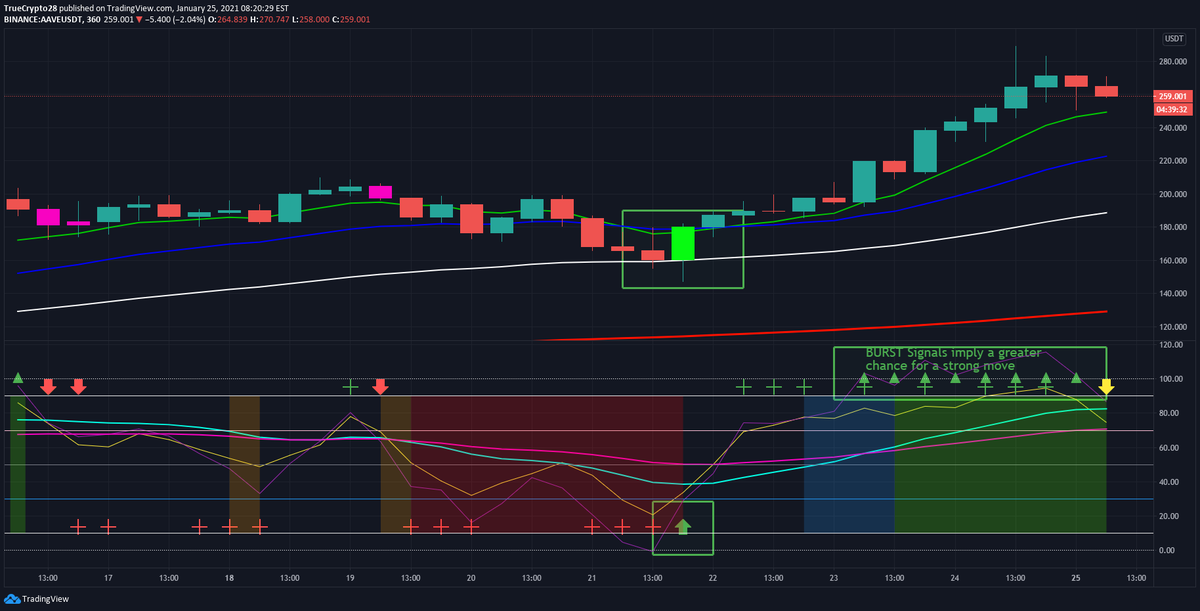Click the 40.00 oscillator scale label

click(1171, 482)
